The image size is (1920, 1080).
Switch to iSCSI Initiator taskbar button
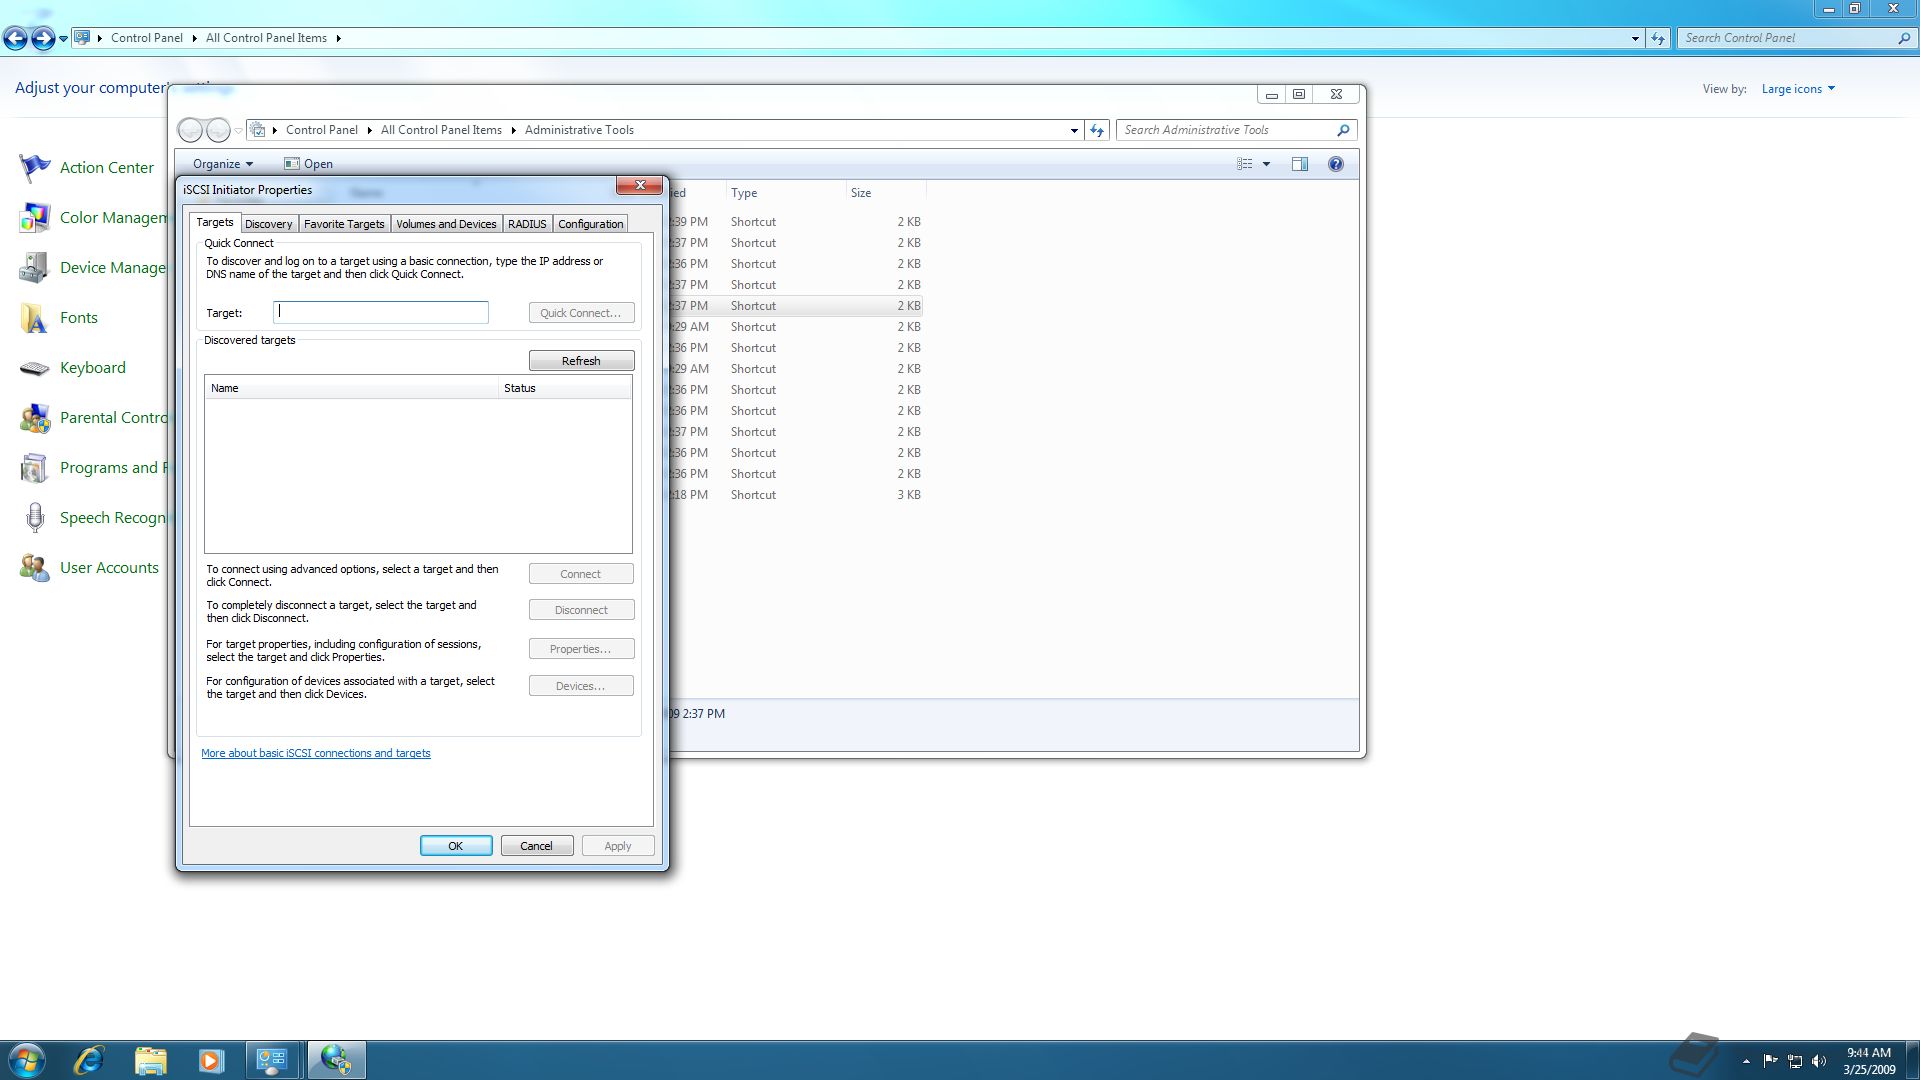click(336, 1060)
